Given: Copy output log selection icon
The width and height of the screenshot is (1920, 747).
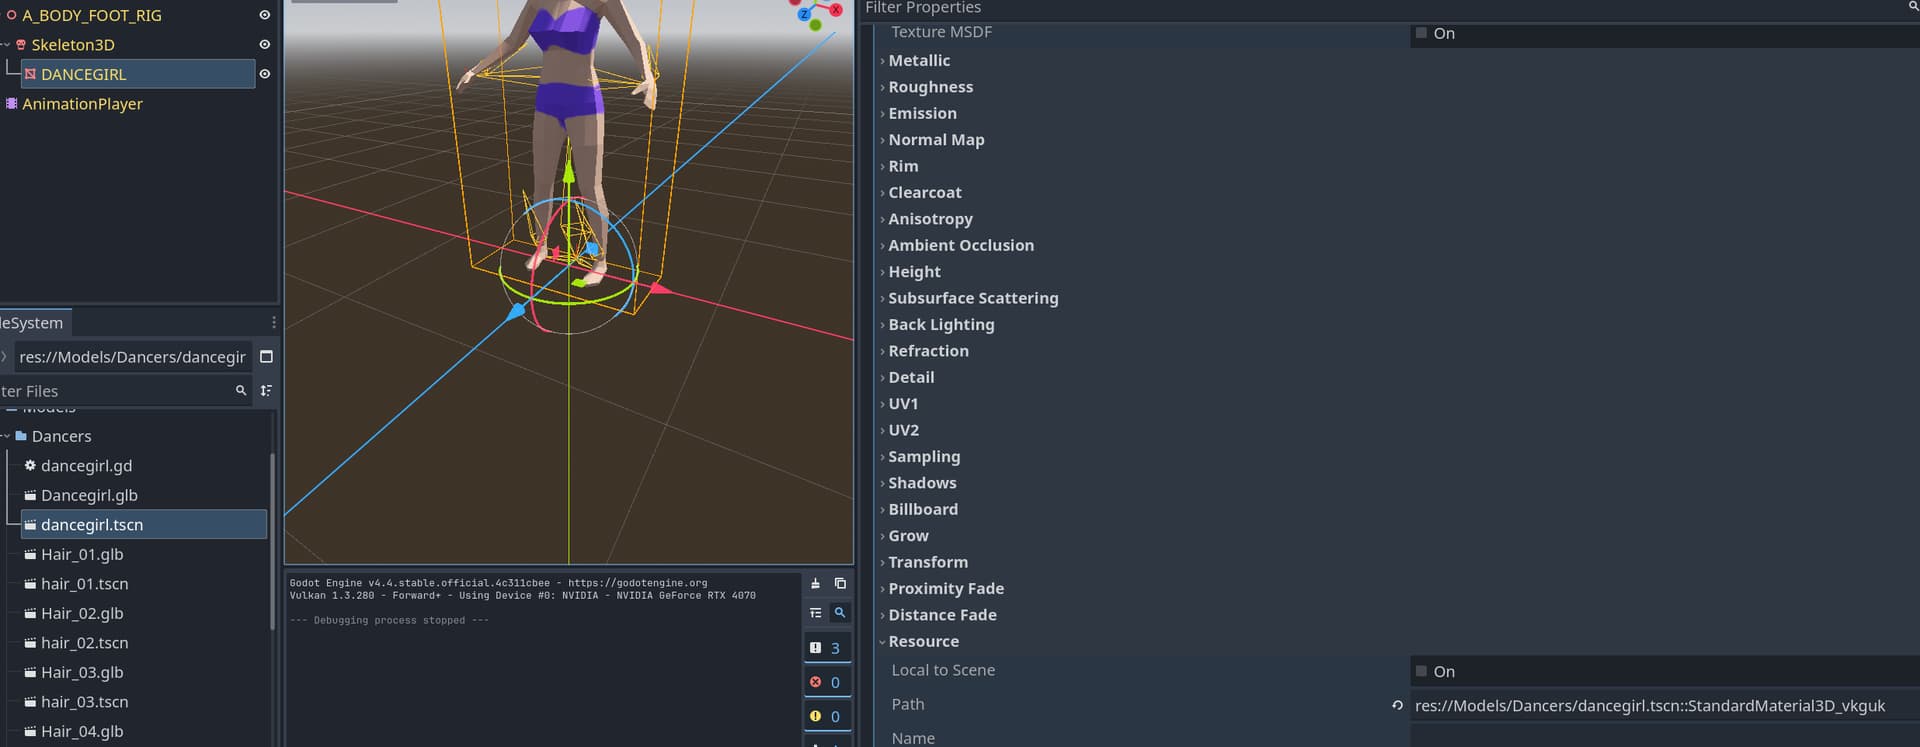Looking at the screenshot, I should coord(840,583).
